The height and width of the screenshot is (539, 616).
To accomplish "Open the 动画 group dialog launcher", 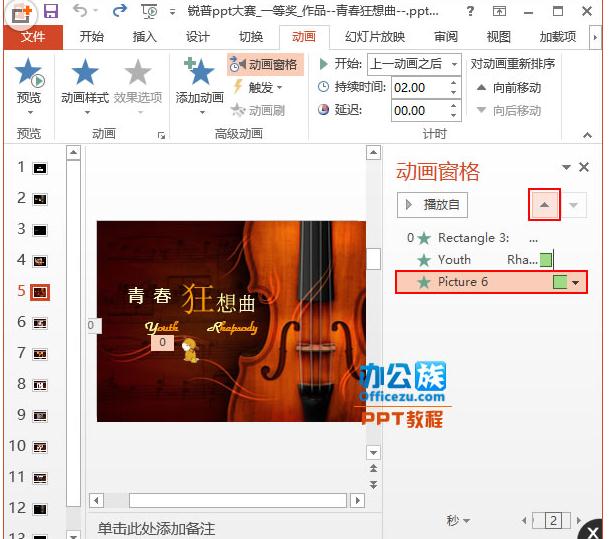I will tap(161, 136).
